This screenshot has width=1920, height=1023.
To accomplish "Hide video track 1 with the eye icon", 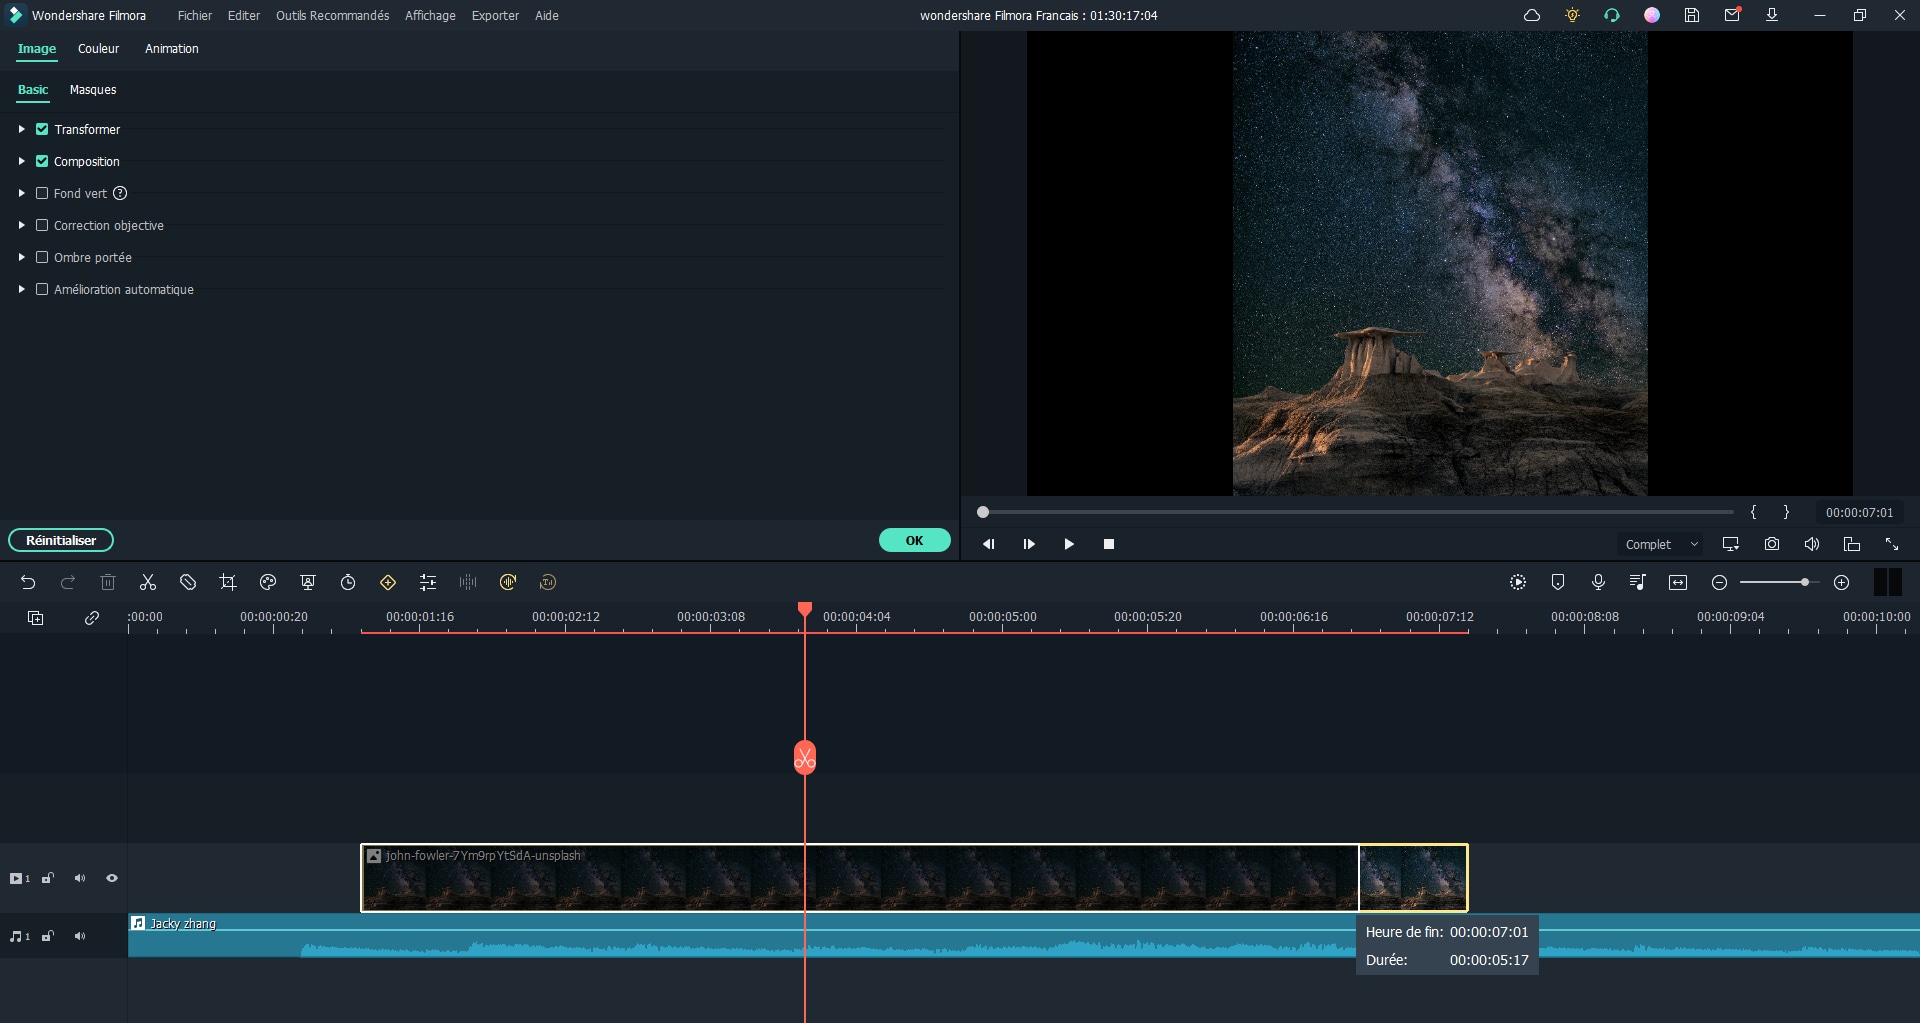I will point(112,878).
